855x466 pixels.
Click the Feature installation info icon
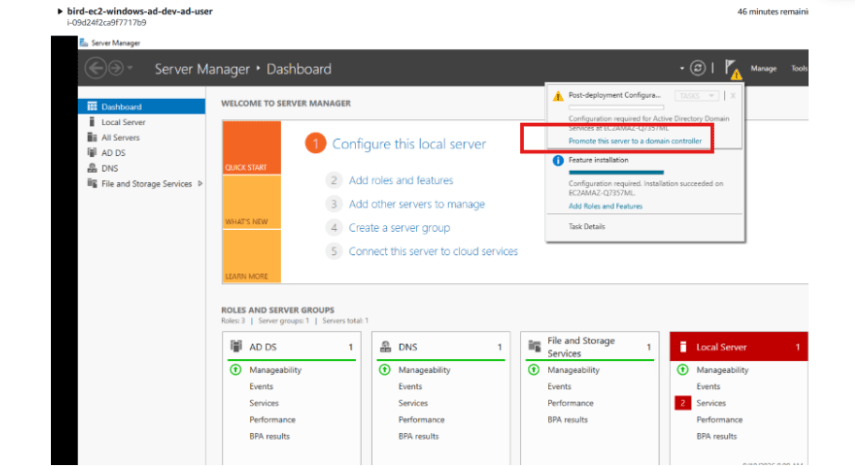pos(558,161)
